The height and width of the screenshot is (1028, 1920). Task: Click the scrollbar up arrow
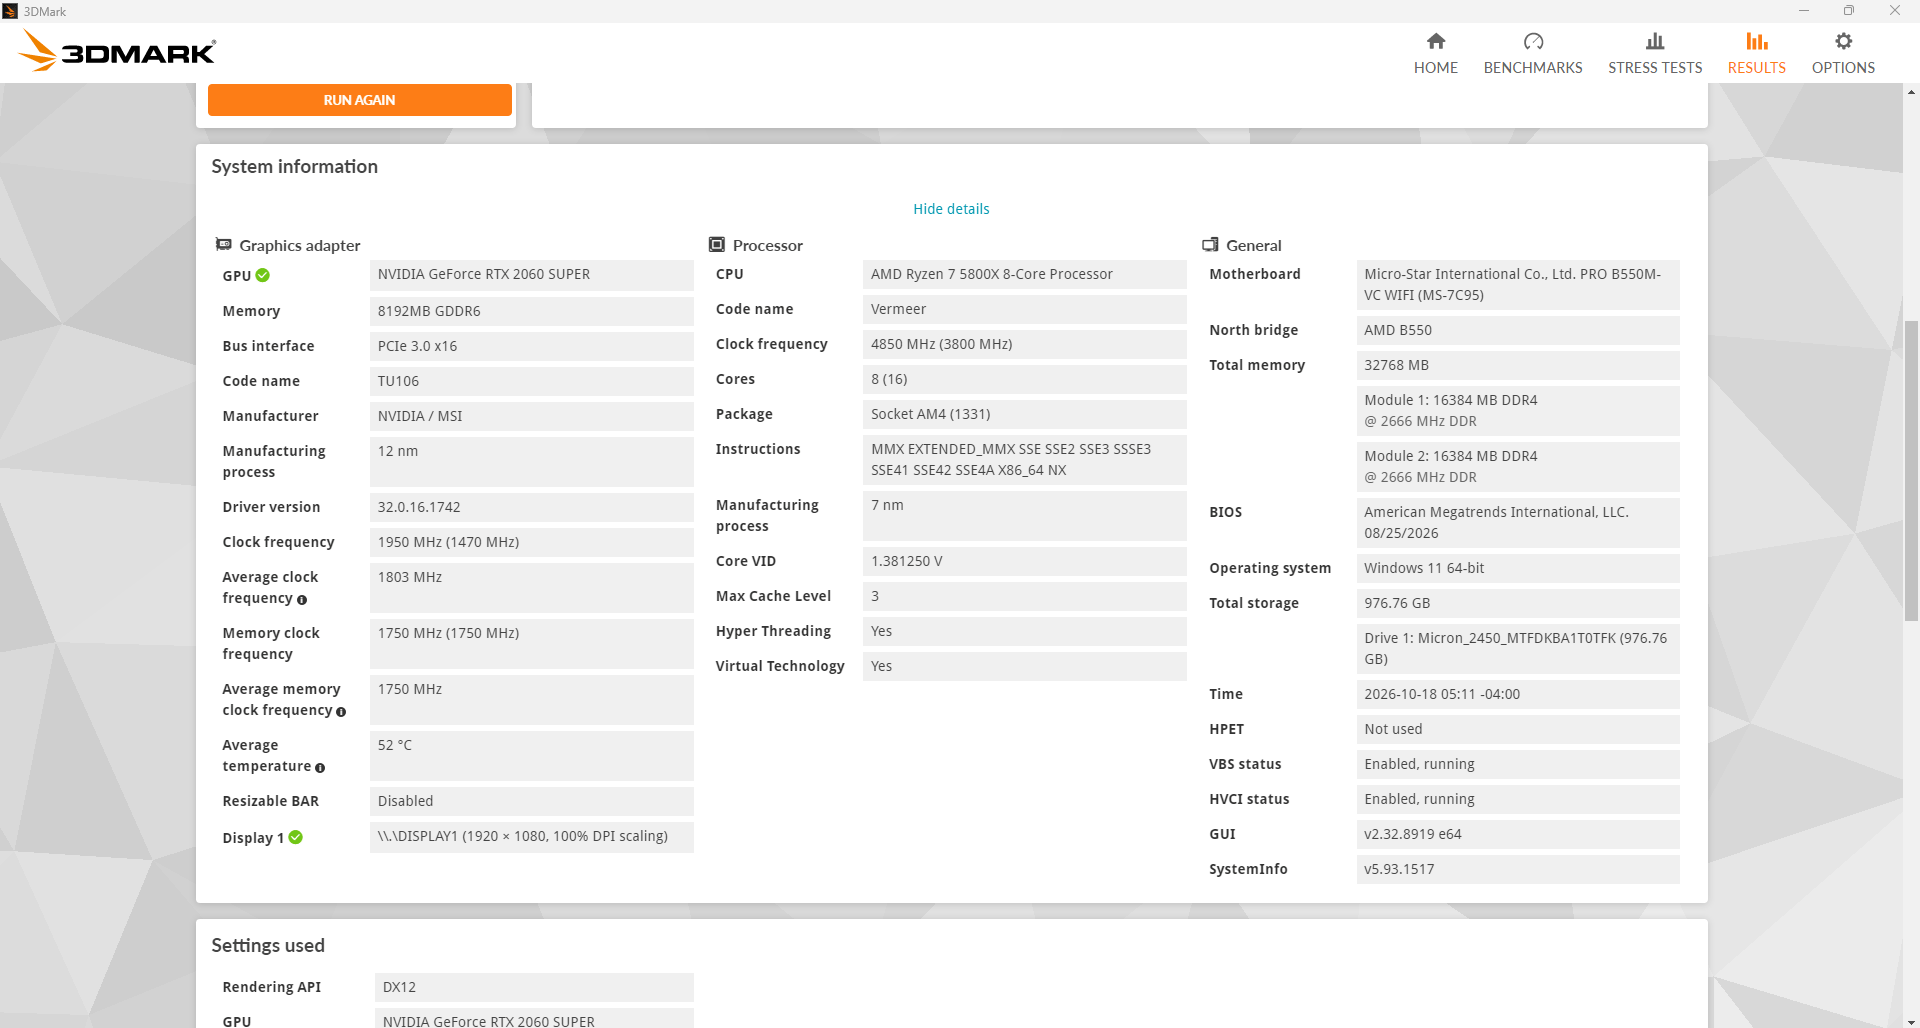click(1911, 92)
